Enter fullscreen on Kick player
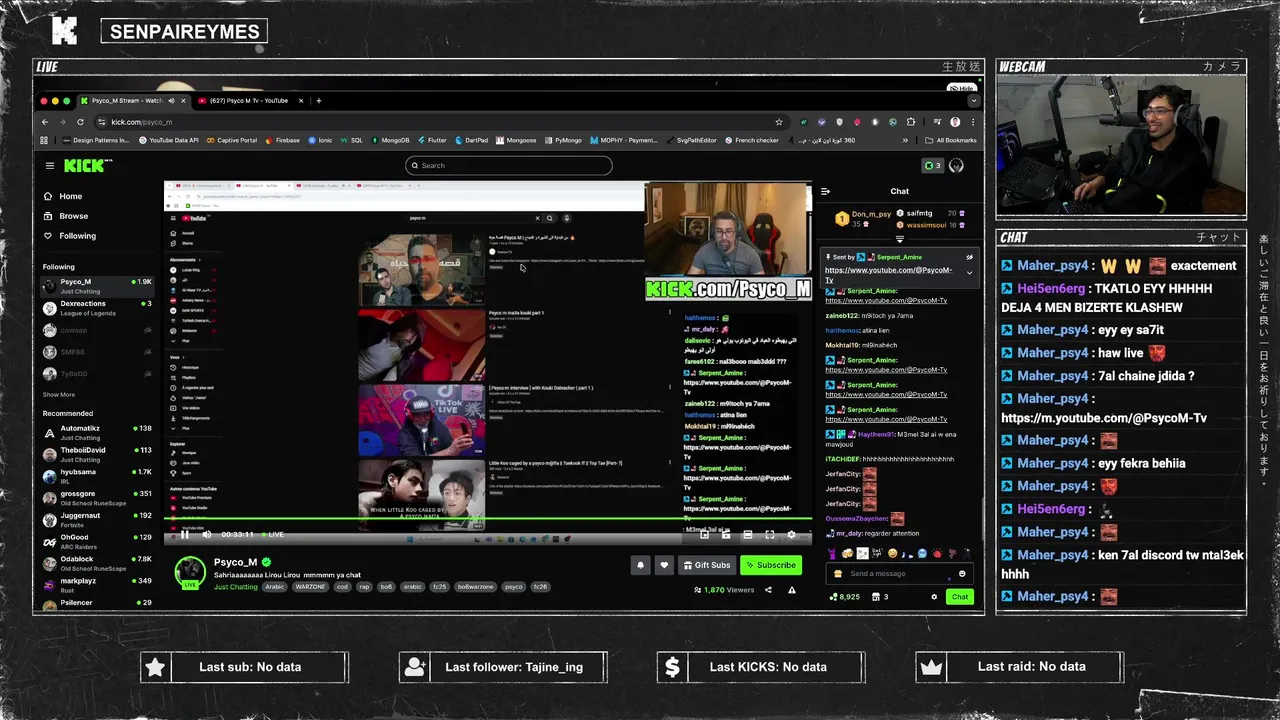Image resolution: width=1280 pixels, height=720 pixels. (769, 535)
